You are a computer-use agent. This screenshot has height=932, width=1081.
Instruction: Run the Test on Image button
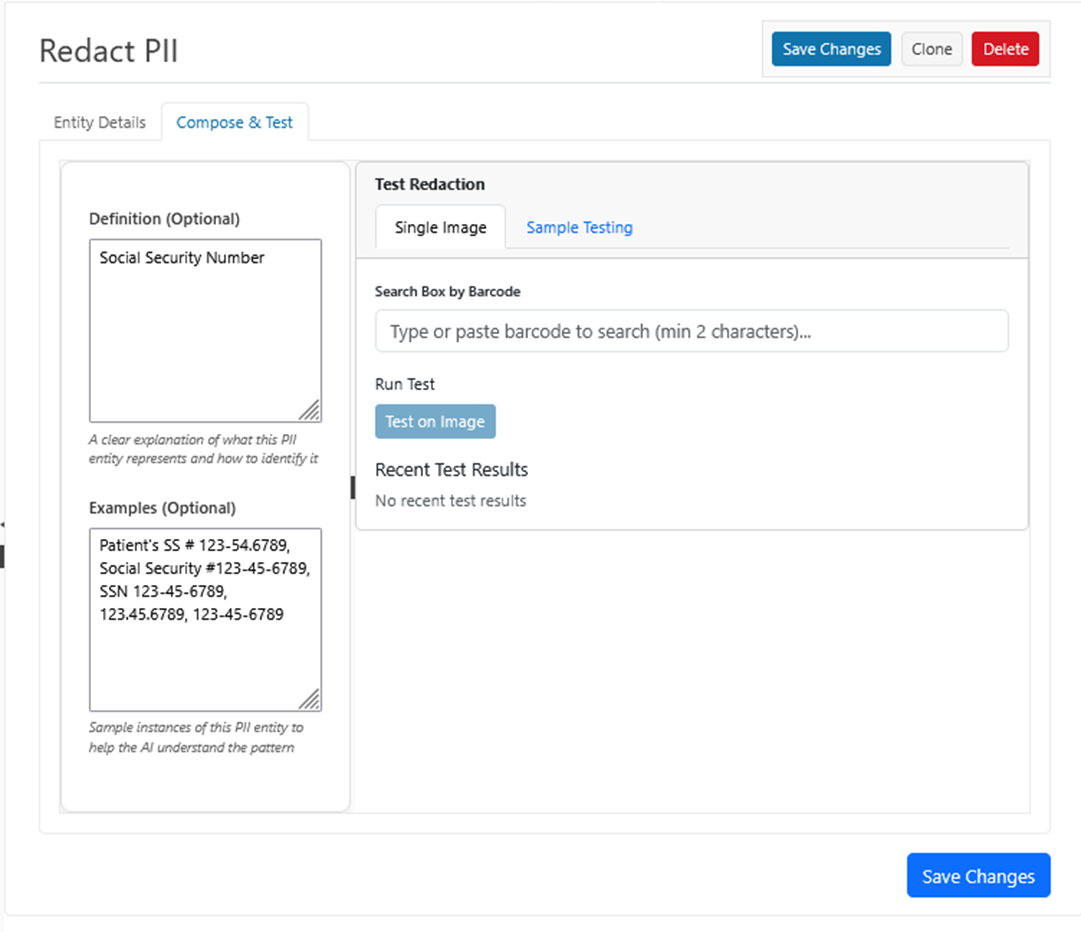[x=435, y=422]
